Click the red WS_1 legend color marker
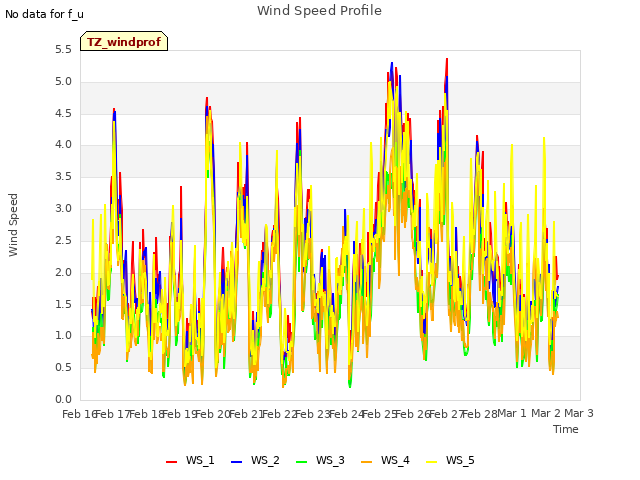Image resolution: width=640 pixels, height=480 pixels. click(x=171, y=462)
